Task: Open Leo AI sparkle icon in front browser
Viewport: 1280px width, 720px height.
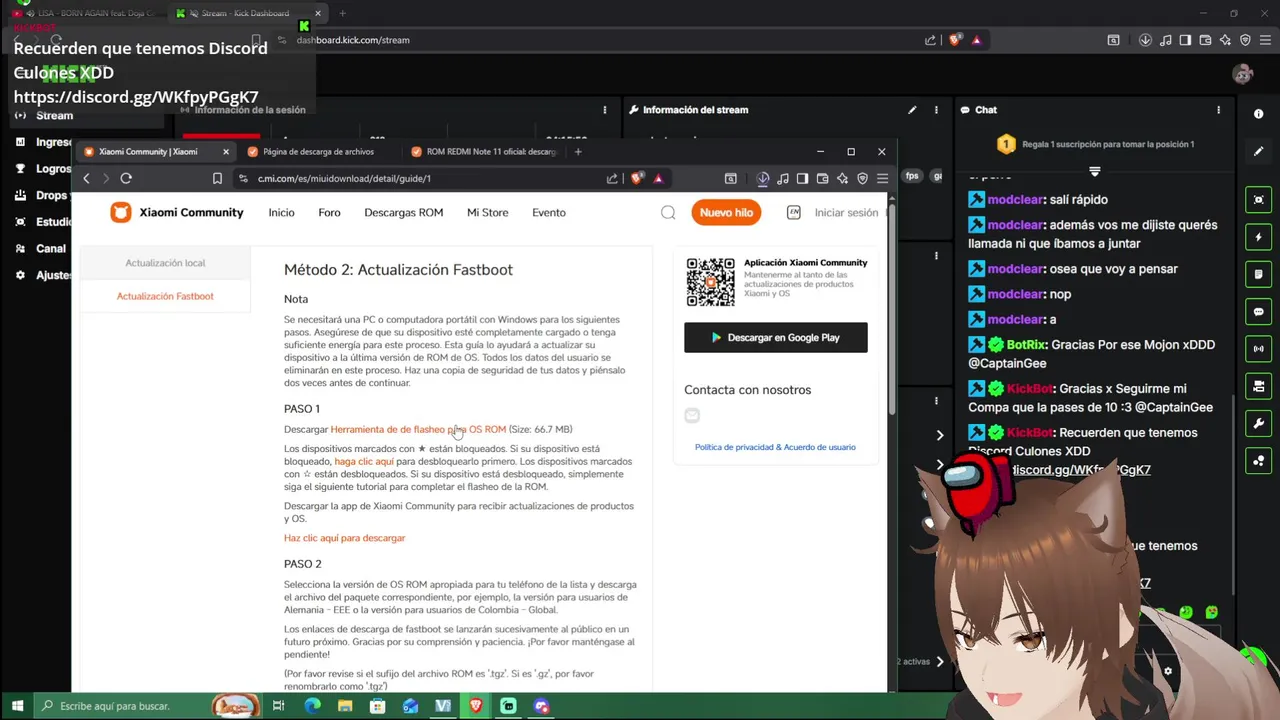Action: [x=842, y=178]
